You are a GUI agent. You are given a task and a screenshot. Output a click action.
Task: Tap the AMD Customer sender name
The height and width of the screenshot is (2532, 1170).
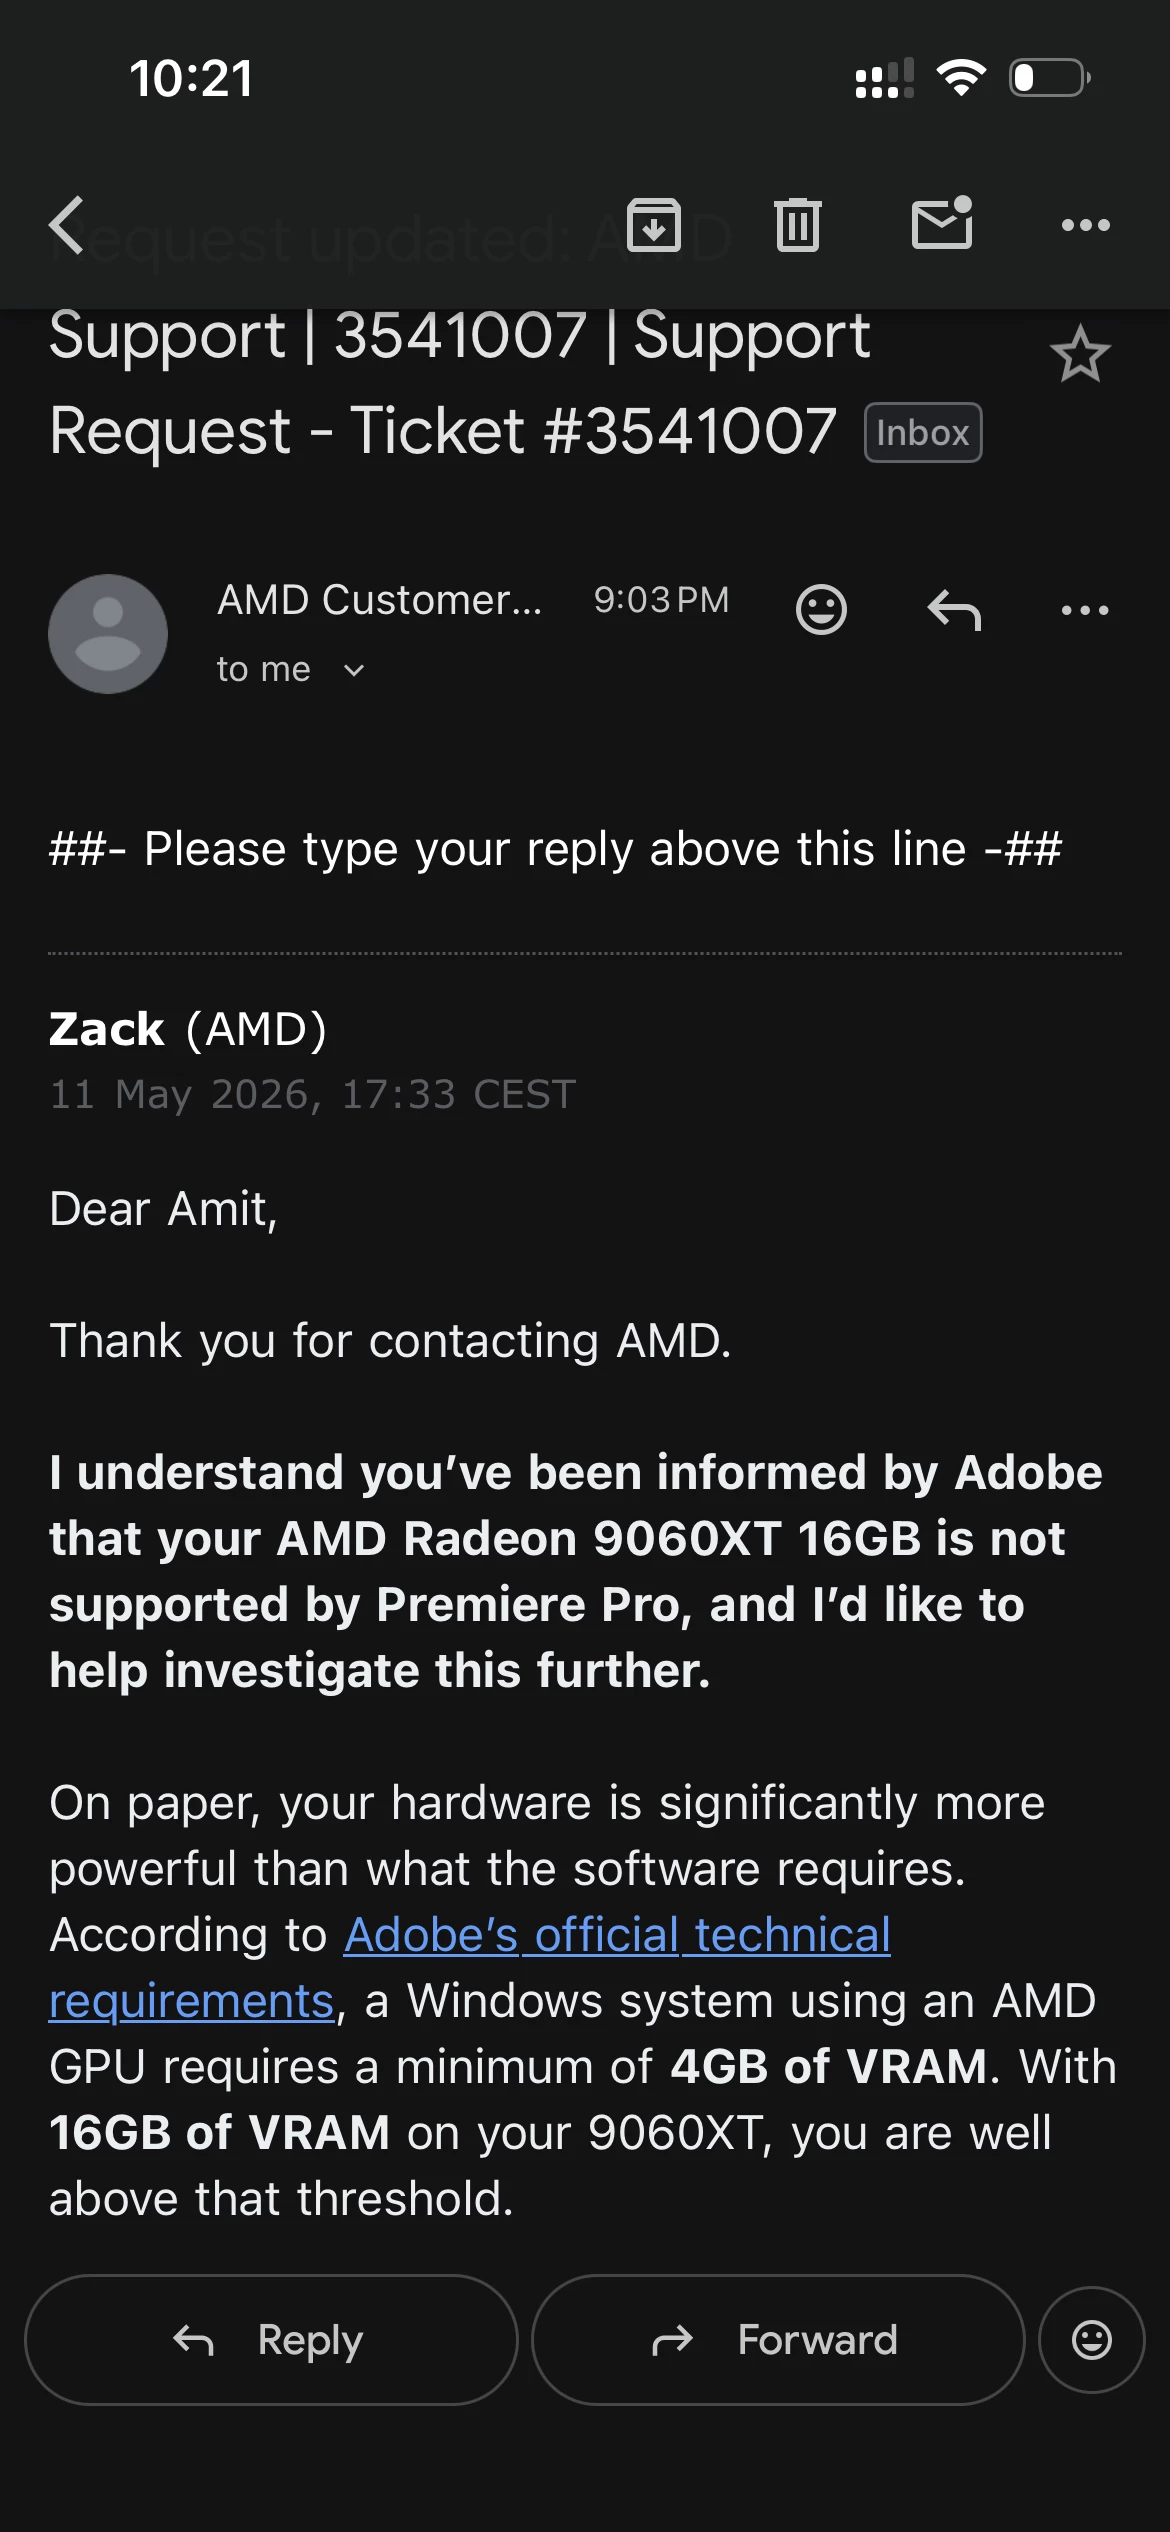point(380,600)
